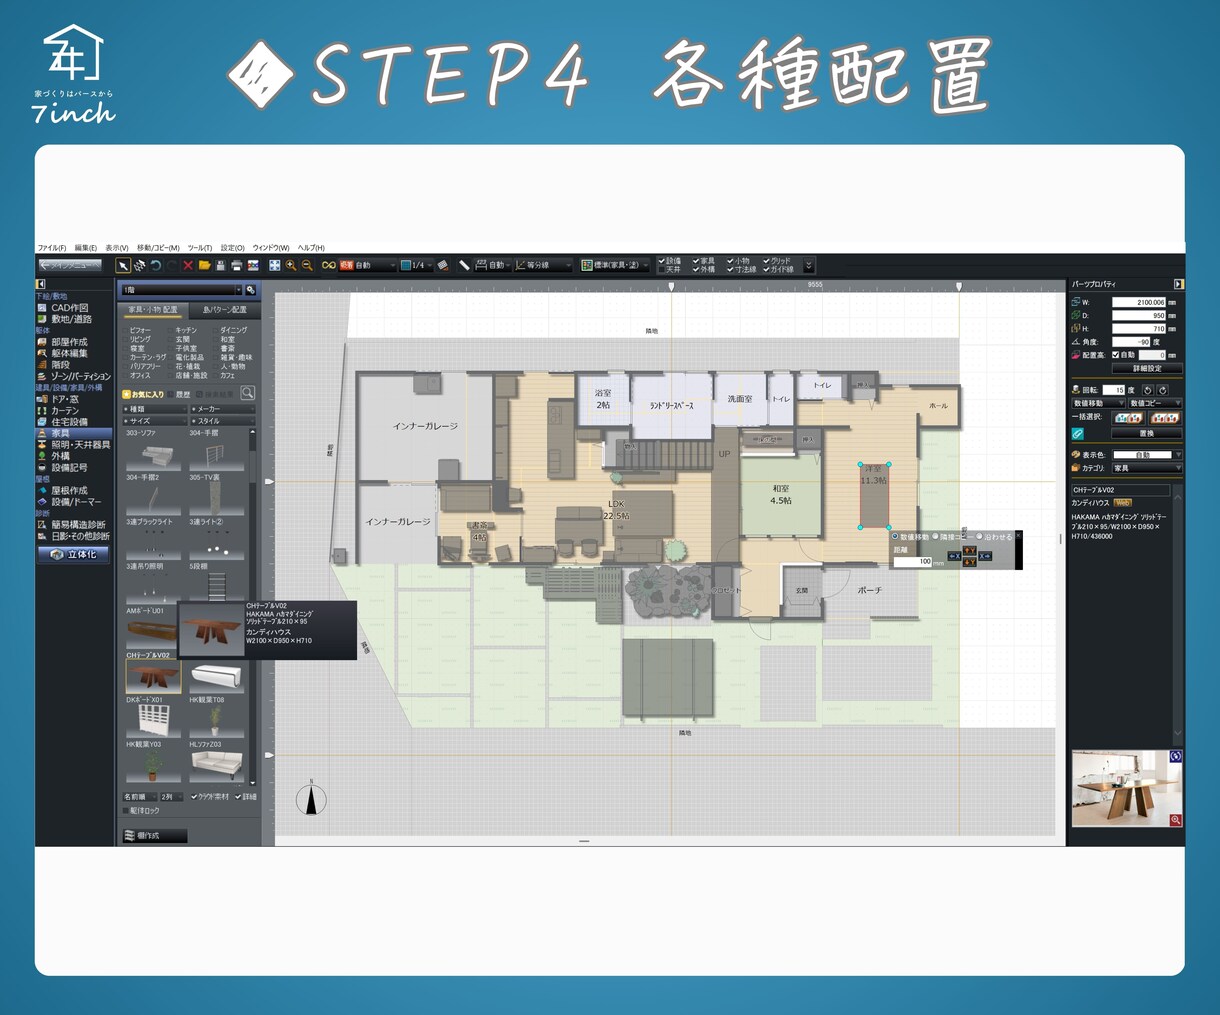Rotate part counterclockwise with rotation icon
Image resolution: width=1220 pixels, height=1015 pixels.
pos(1148,390)
